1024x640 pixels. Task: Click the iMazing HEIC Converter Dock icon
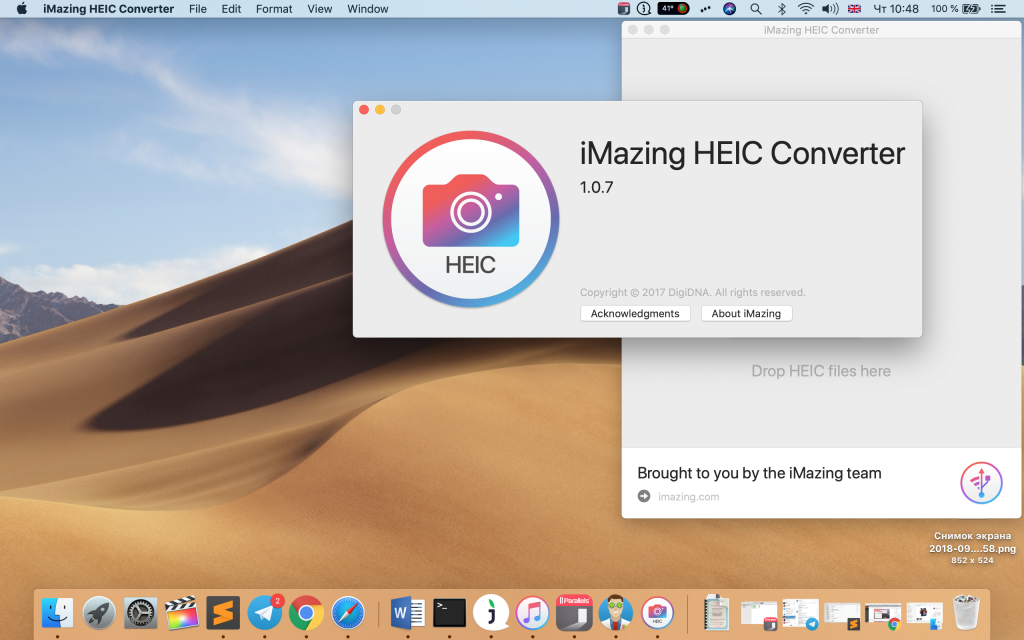[x=657, y=611]
